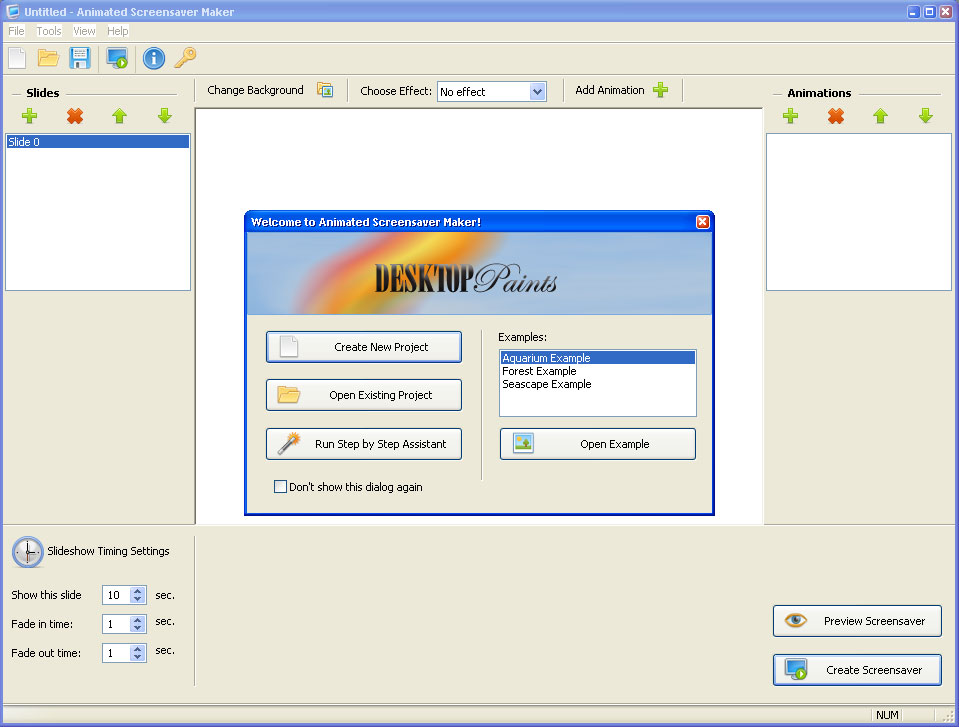
Task: Click the Create Screensaver button
Action: click(857, 670)
